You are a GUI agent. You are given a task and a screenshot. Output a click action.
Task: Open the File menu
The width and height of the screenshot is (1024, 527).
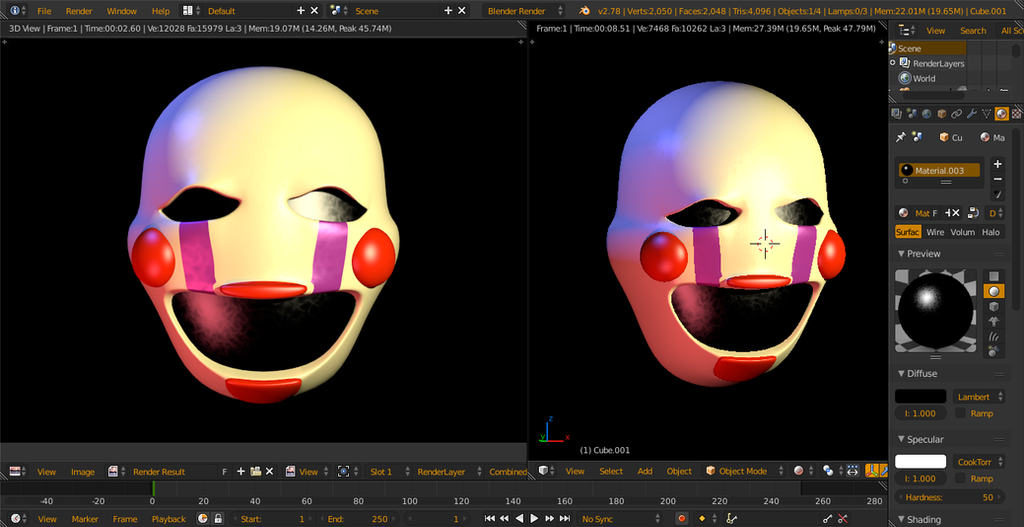[44, 11]
